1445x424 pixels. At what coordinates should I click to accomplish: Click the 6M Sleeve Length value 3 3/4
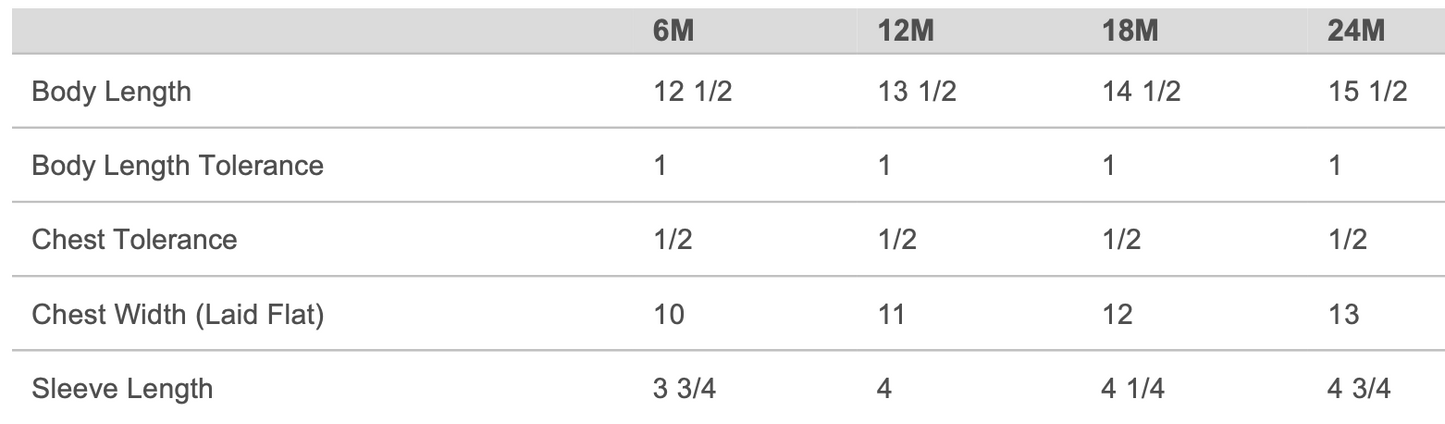(x=685, y=388)
